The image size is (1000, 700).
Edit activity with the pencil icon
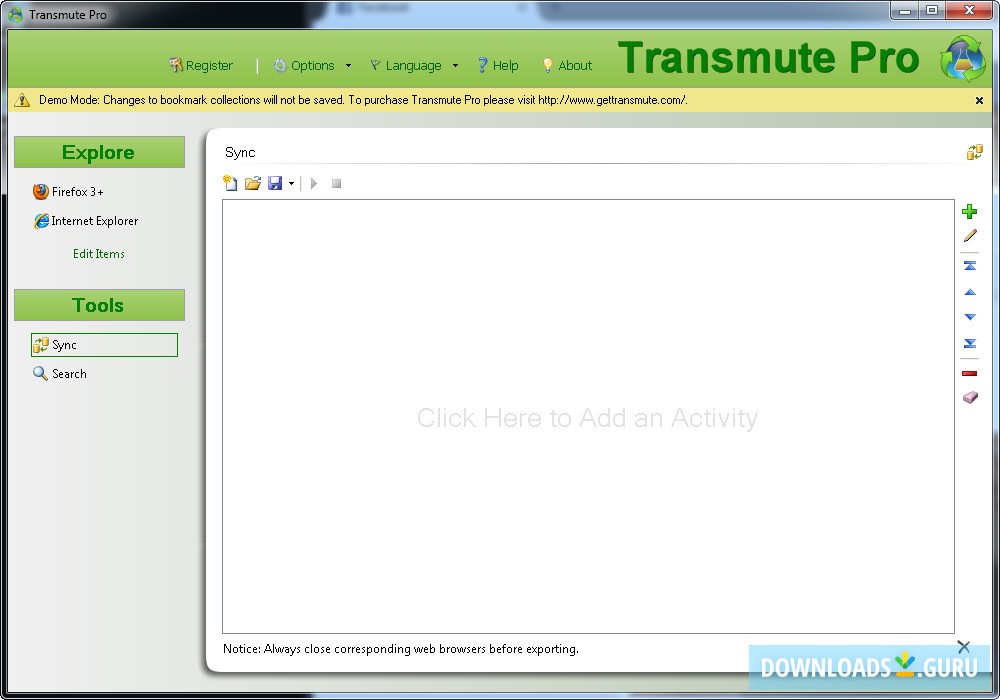pos(970,236)
